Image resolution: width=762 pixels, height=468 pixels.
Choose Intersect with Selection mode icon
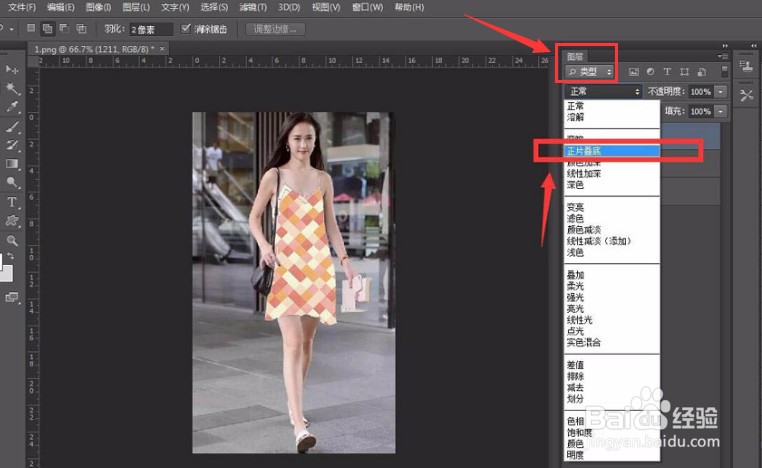(81, 28)
